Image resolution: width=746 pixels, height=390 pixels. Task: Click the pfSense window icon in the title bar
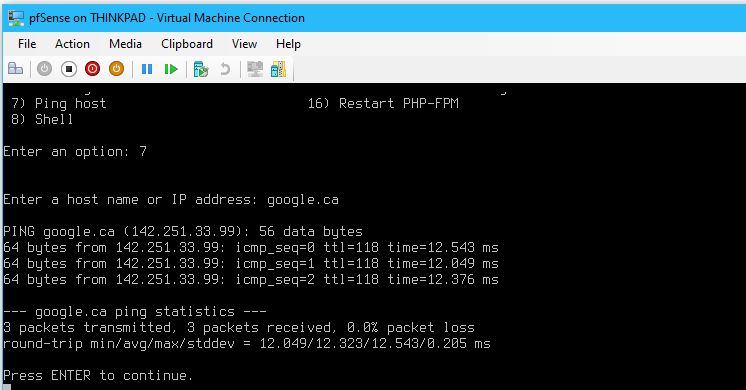[16, 18]
